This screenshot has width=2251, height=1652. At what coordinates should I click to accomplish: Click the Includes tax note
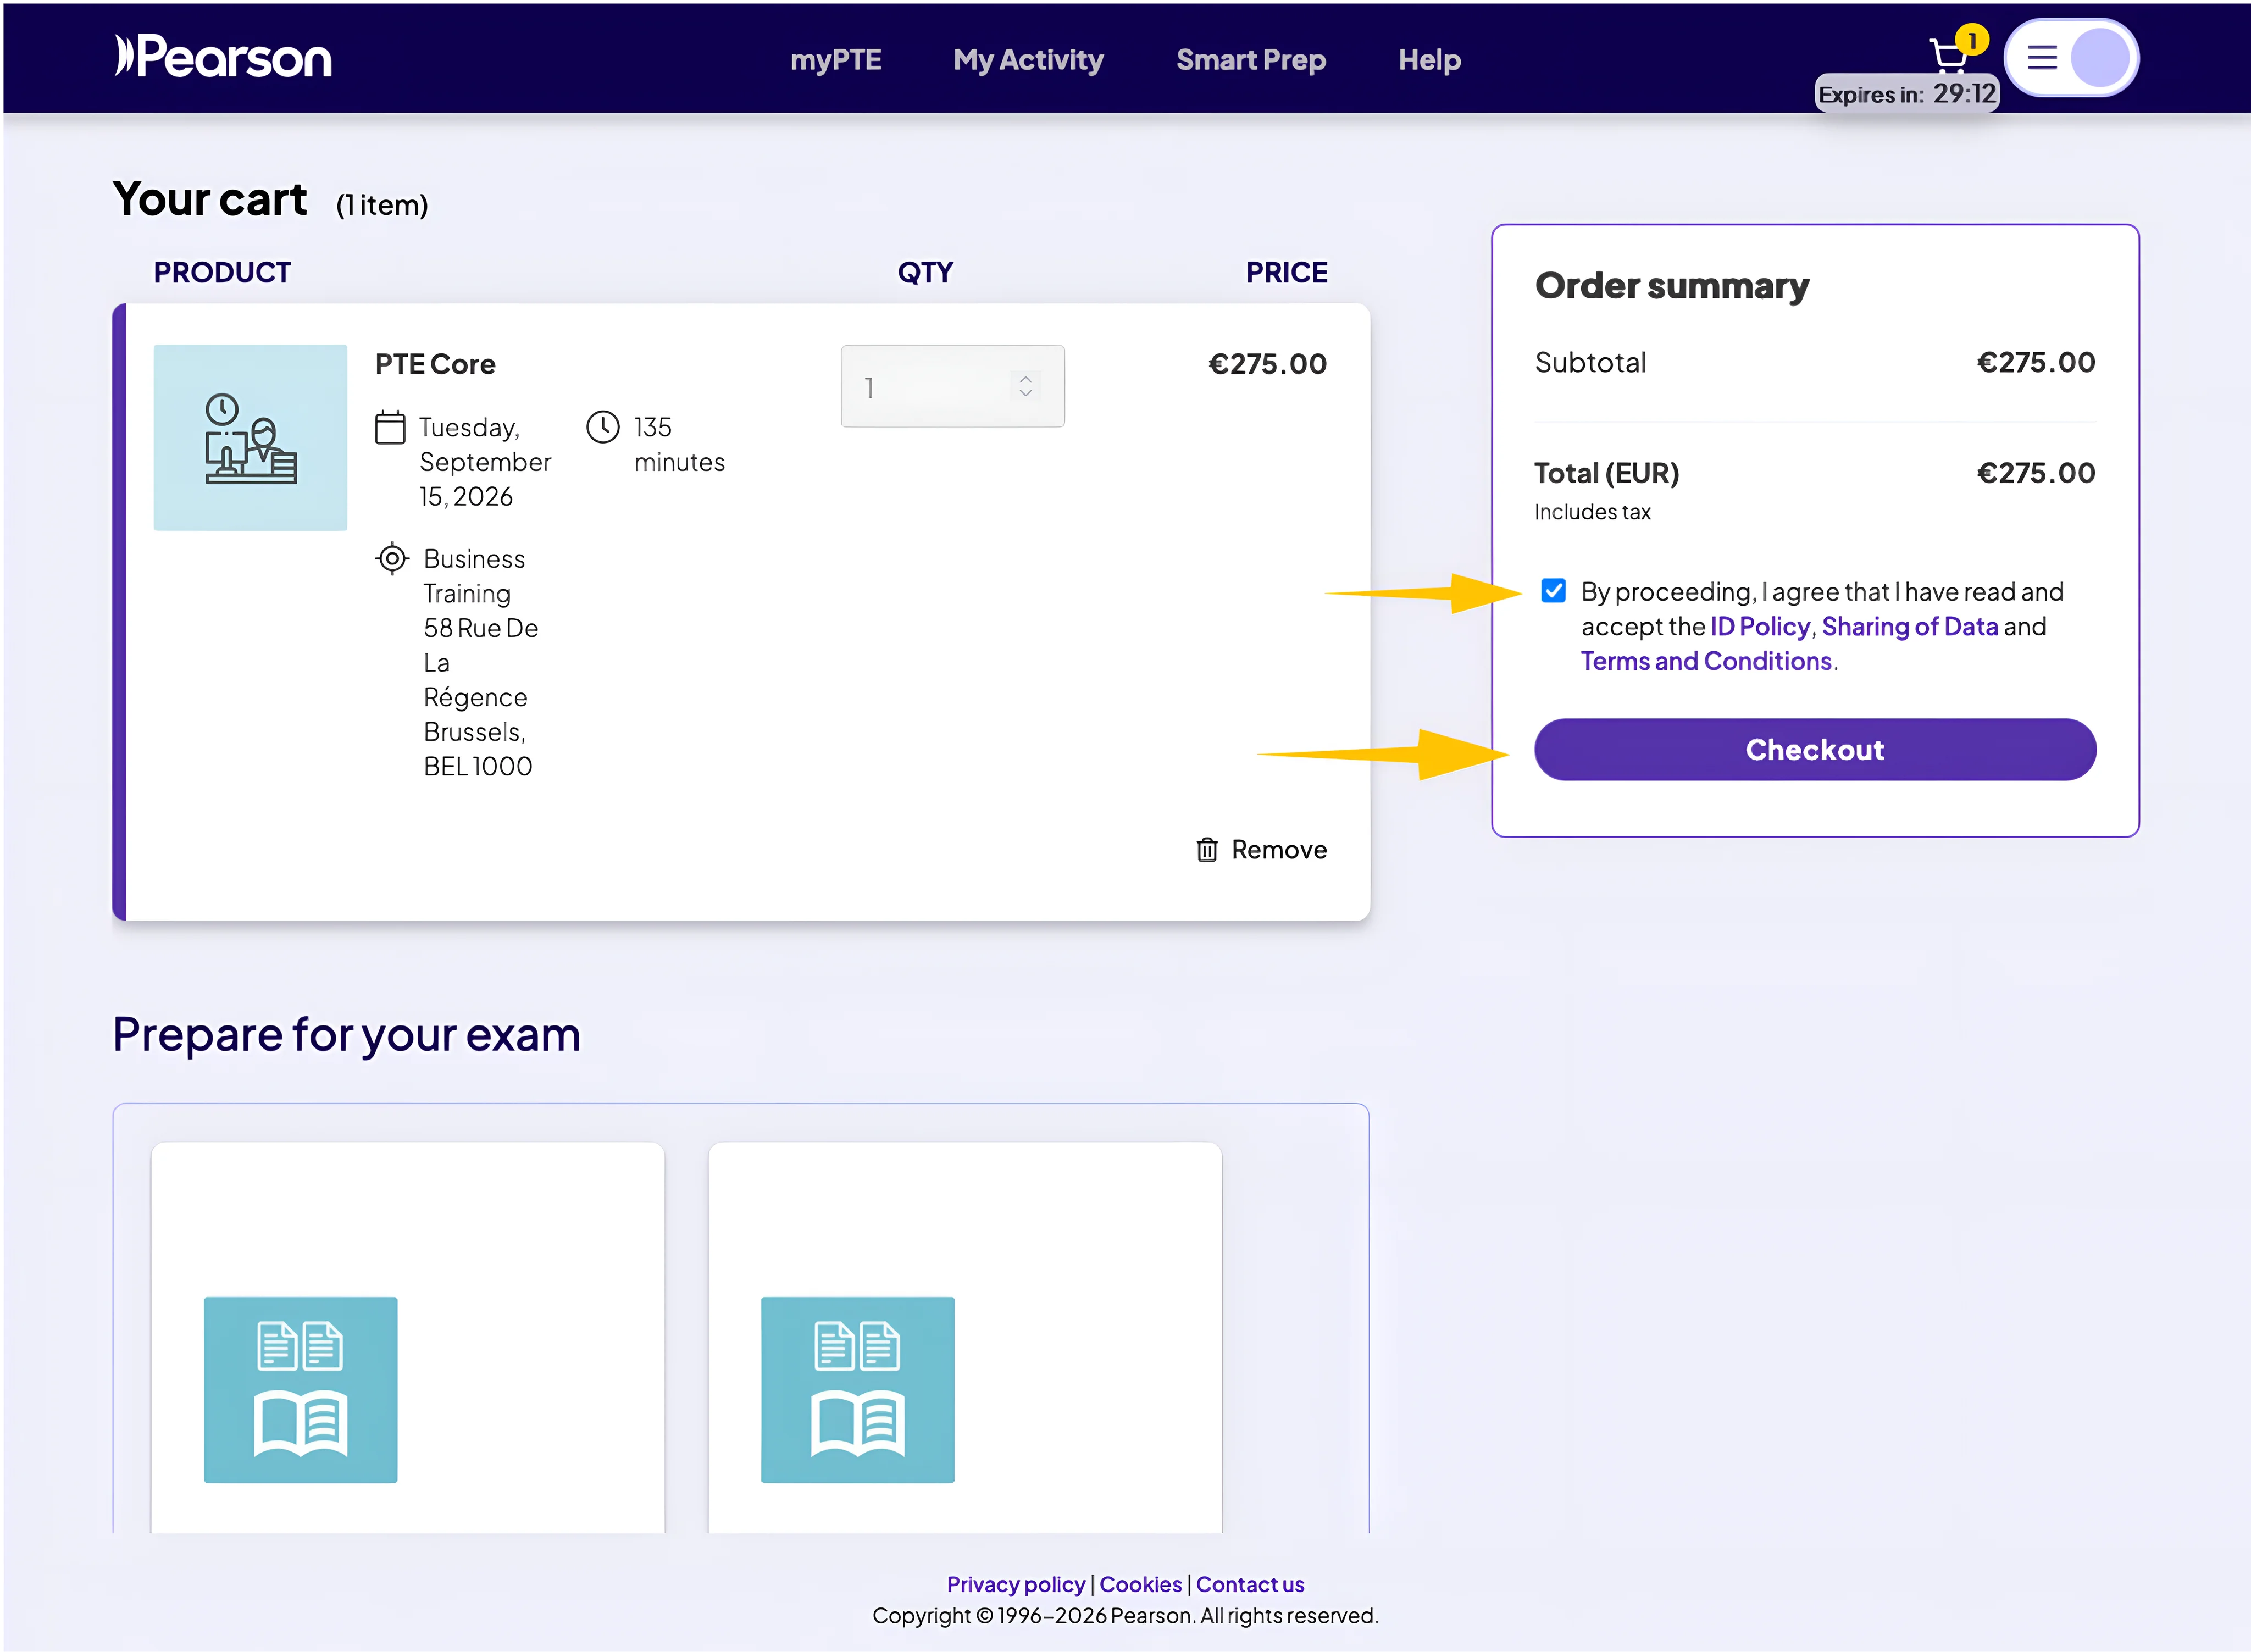coord(1592,512)
